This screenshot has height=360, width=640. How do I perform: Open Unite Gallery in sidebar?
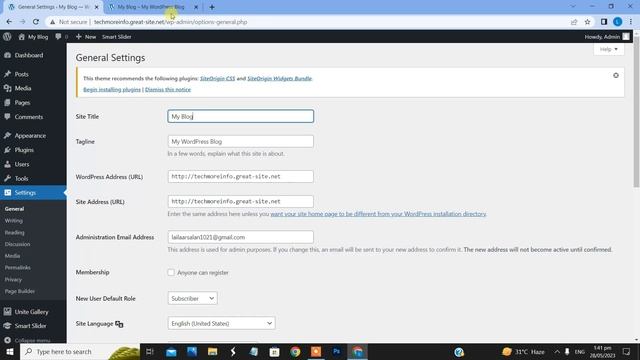31,312
